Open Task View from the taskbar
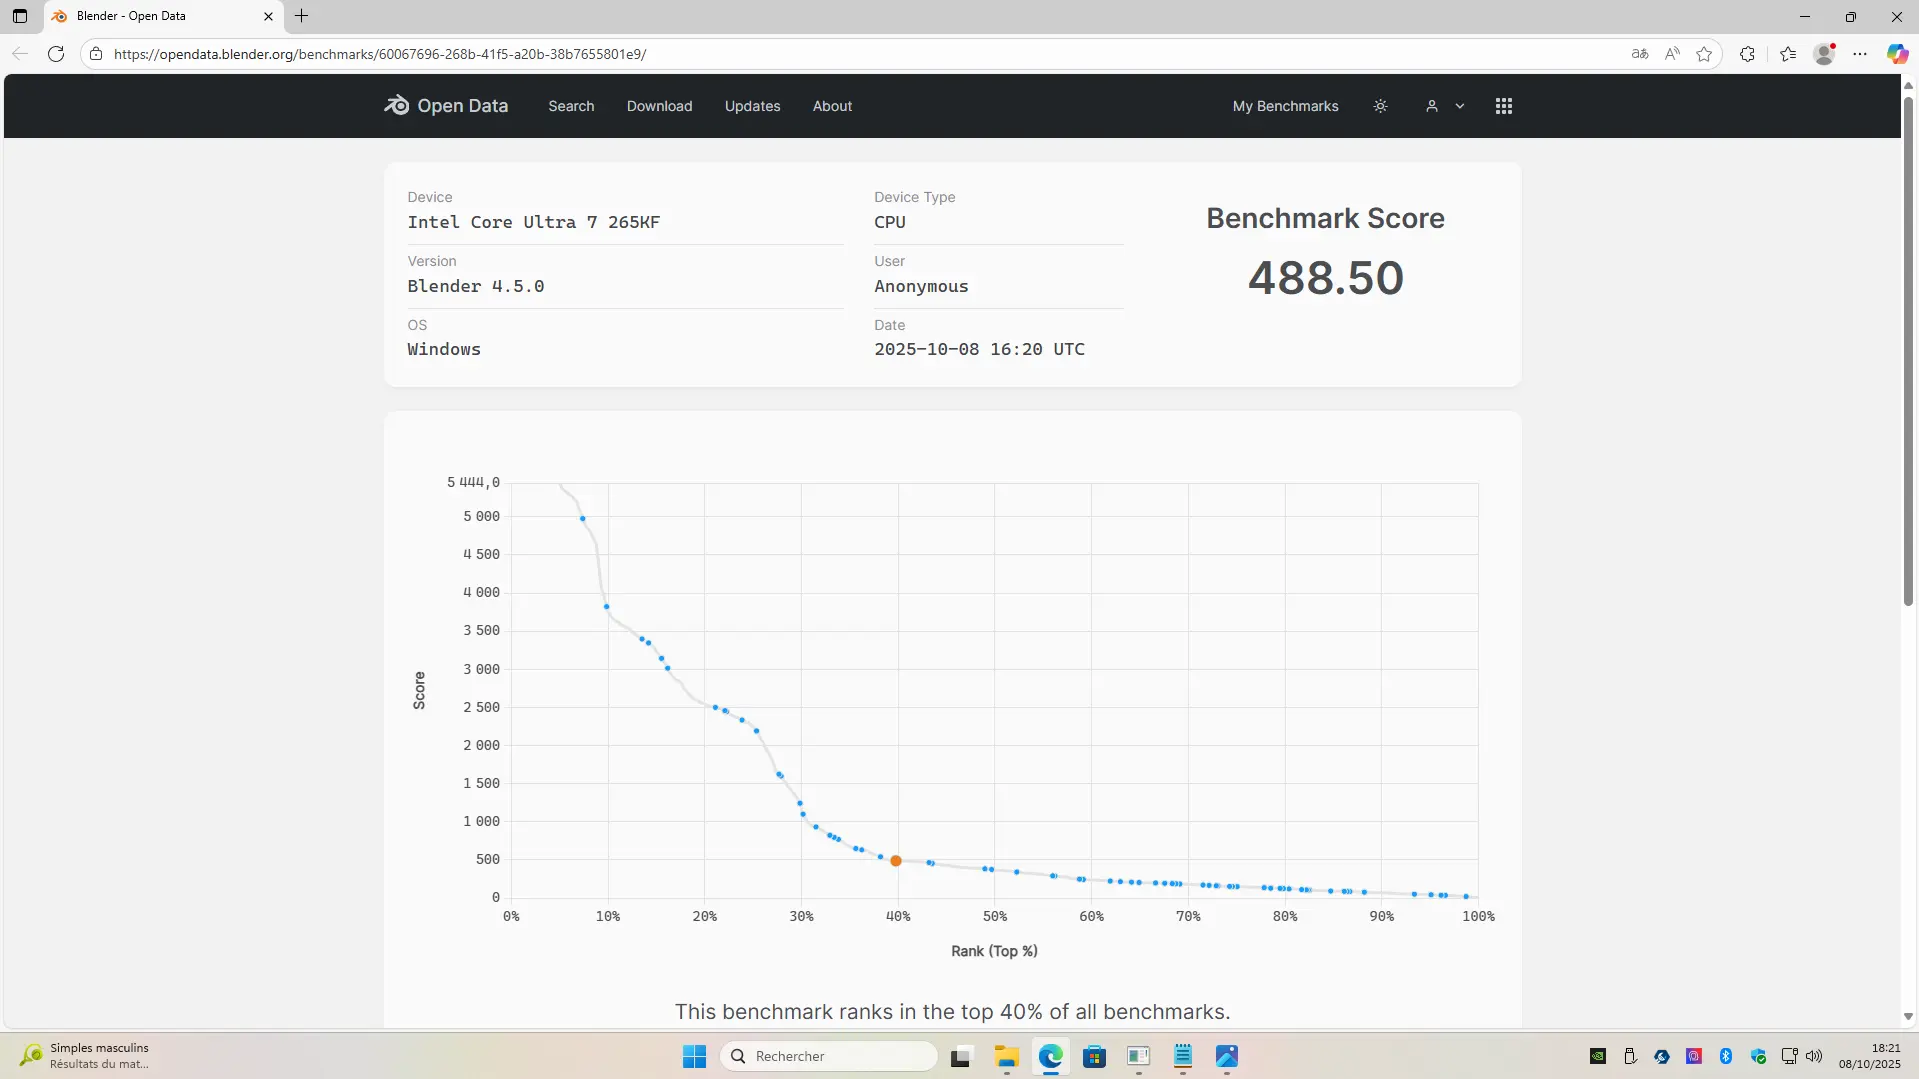Viewport: 1919px width, 1079px height. tap(961, 1056)
